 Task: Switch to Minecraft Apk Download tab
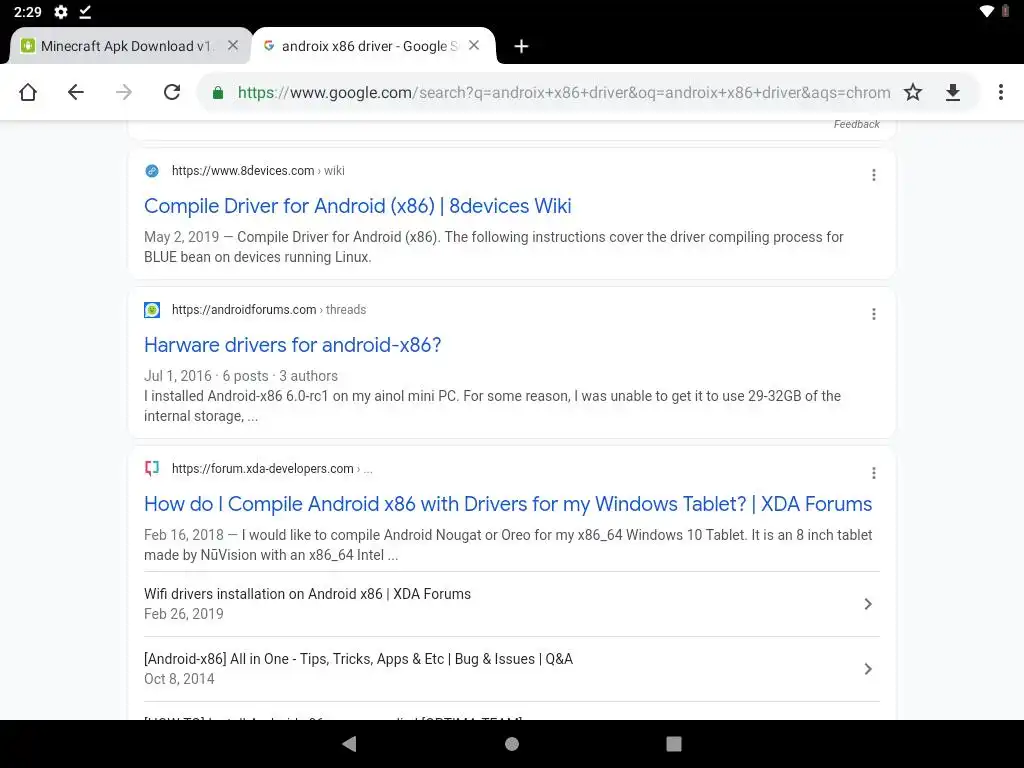127,46
